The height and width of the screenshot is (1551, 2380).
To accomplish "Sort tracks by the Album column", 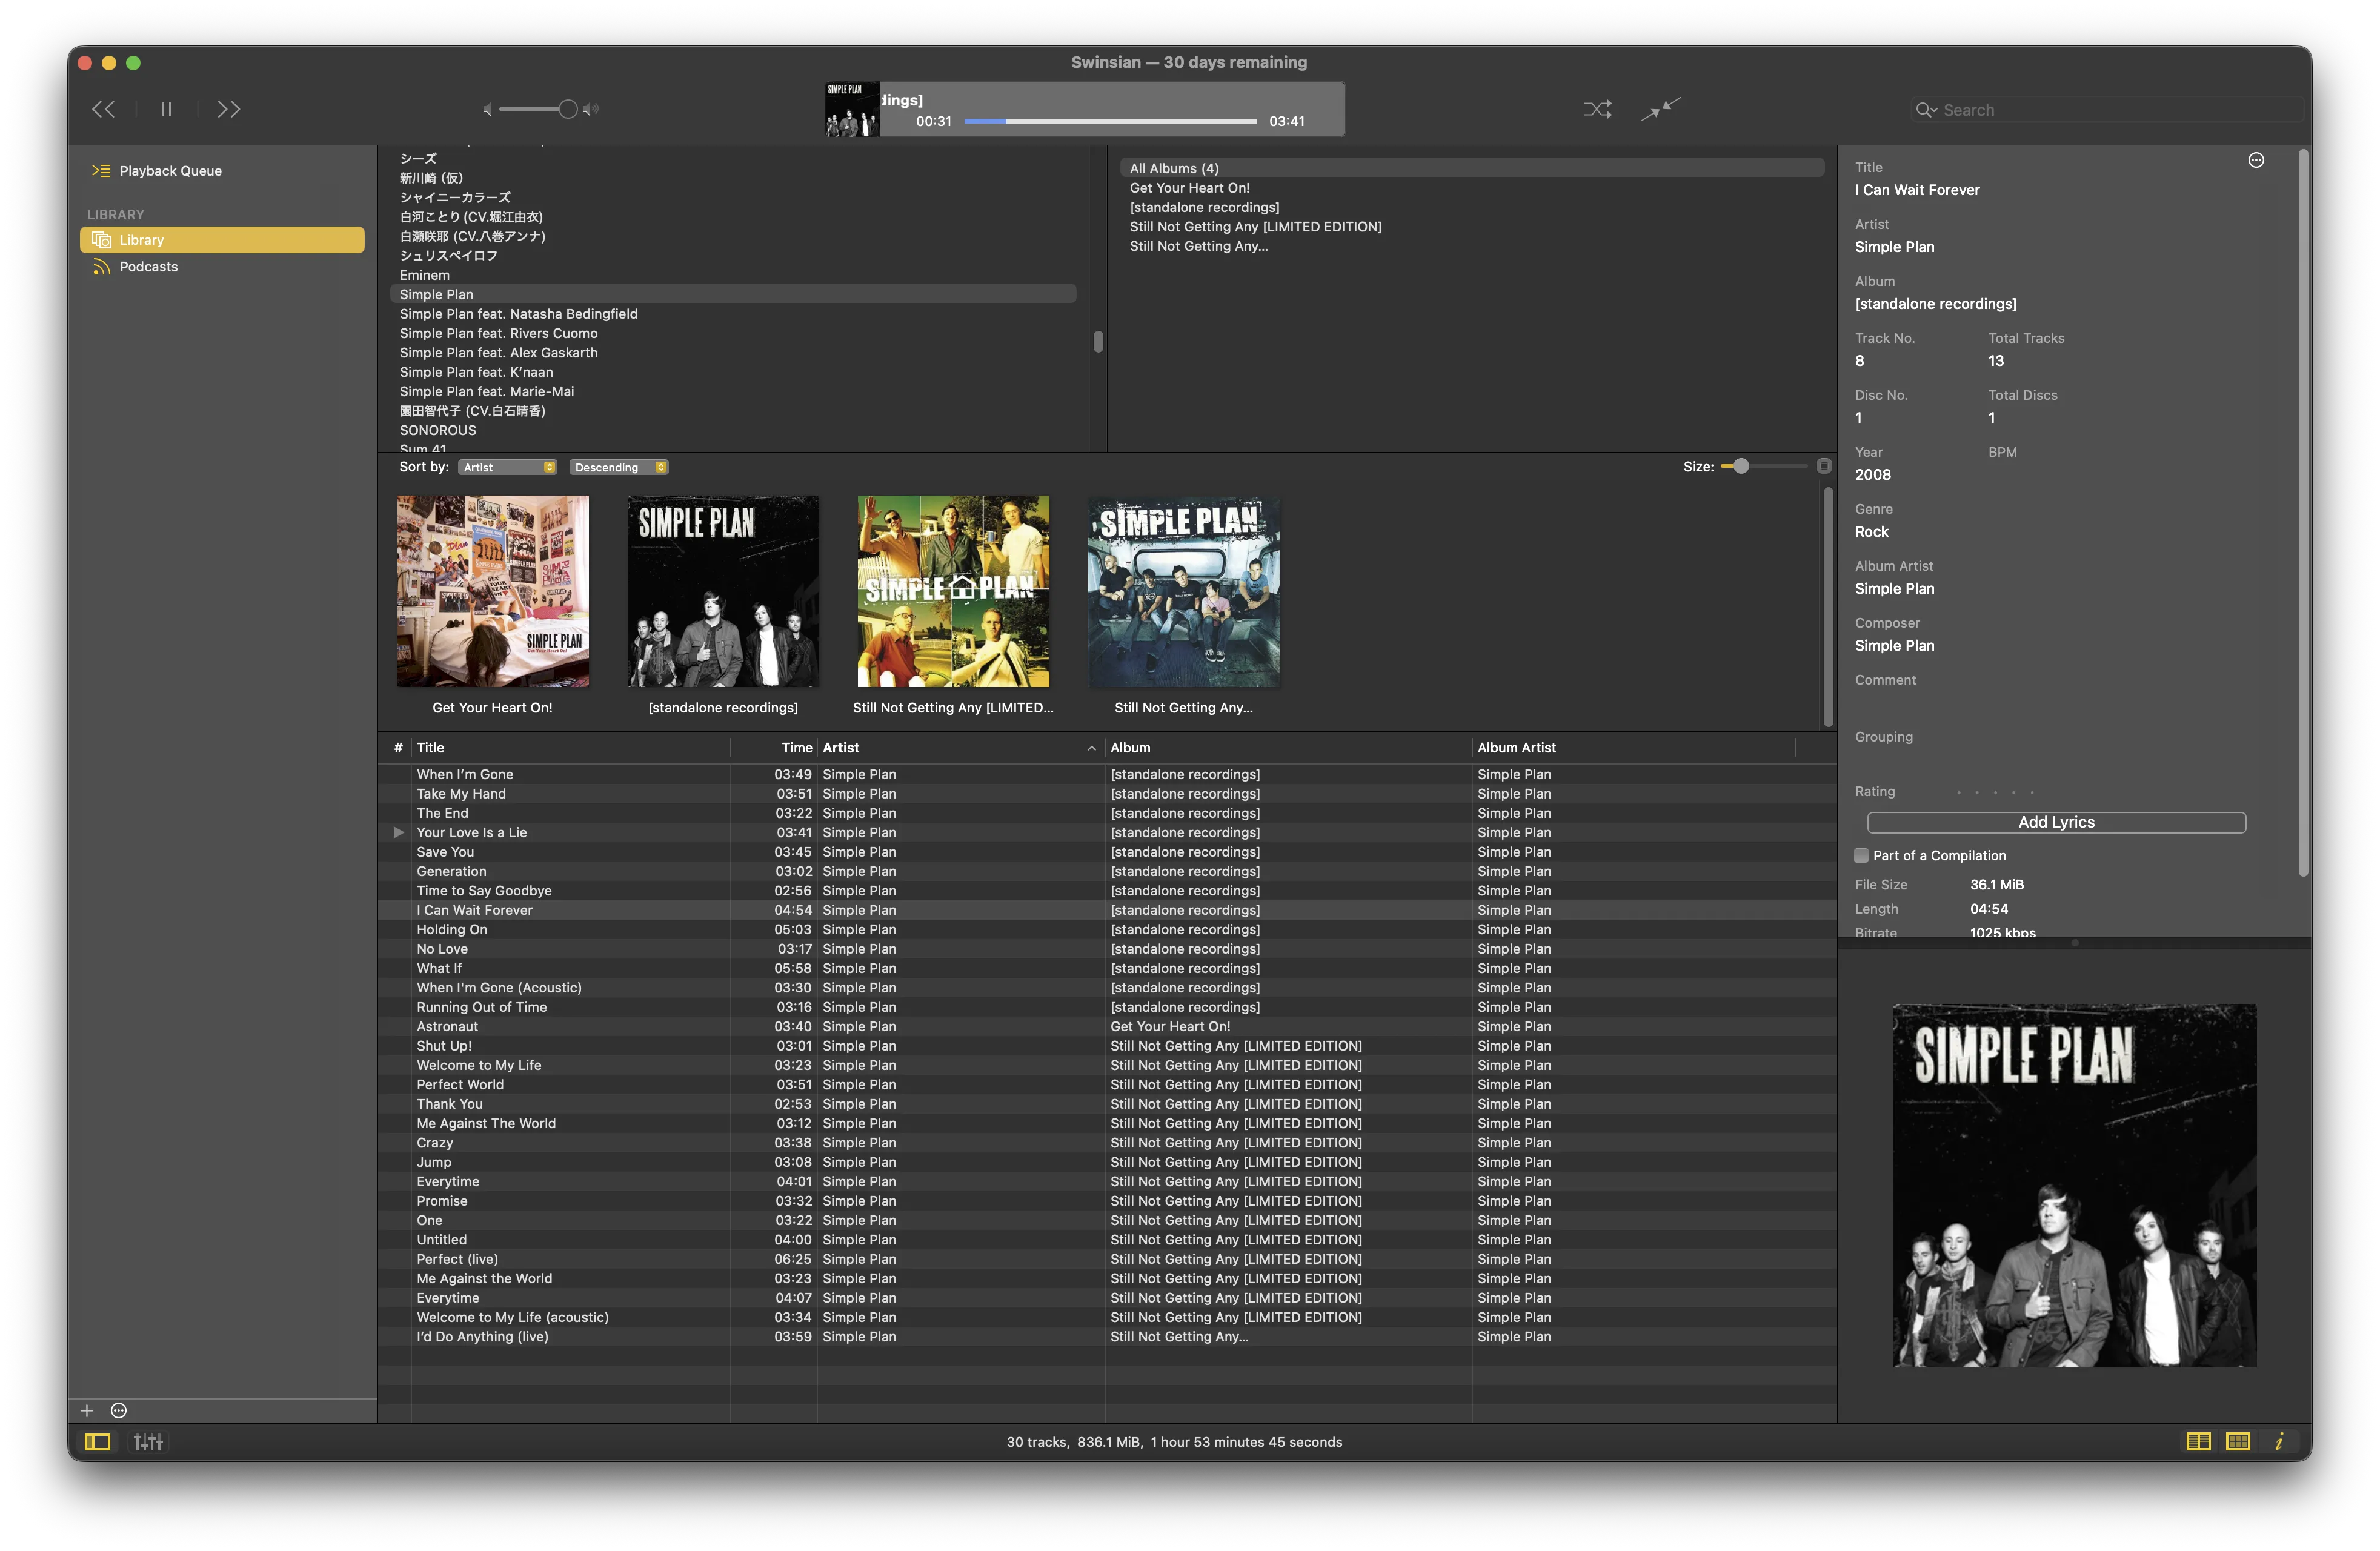I will coord(1288,748).
